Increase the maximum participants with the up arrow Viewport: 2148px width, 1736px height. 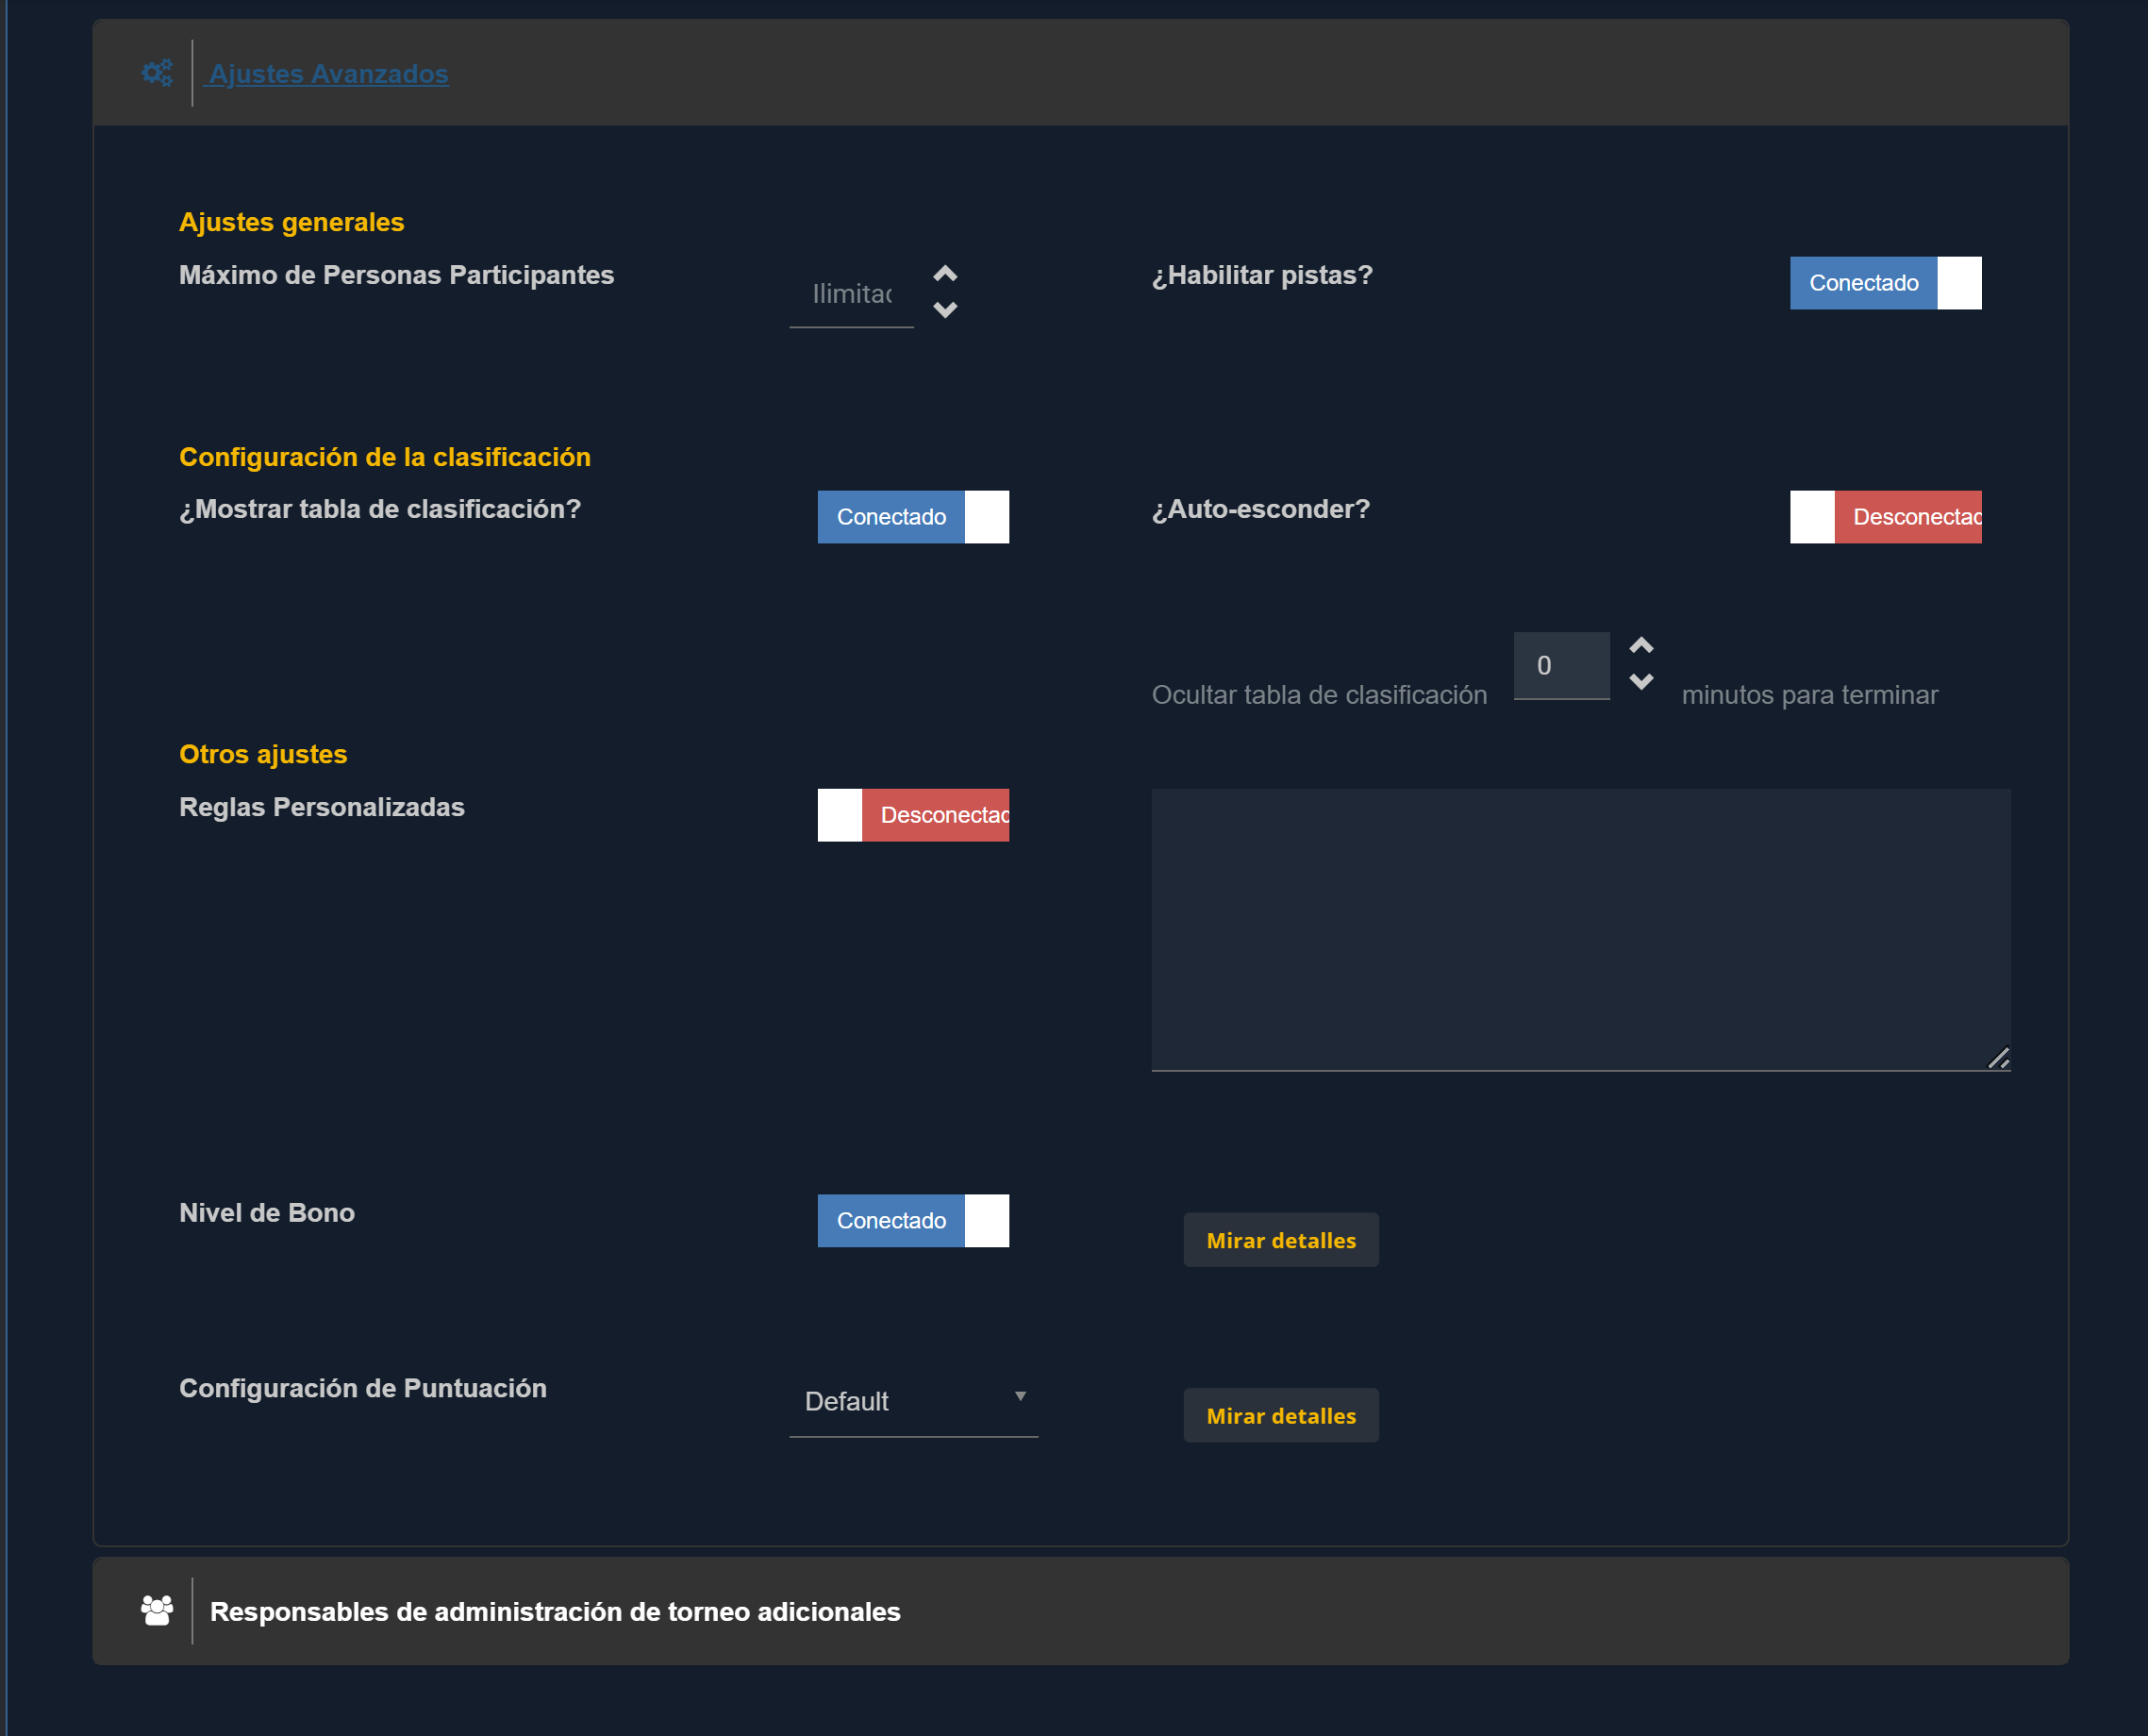point(945,273)
